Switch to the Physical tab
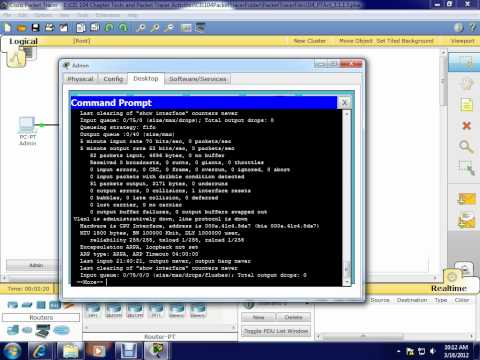The width and height of the screenshot is (480, 360). [80, 79]
